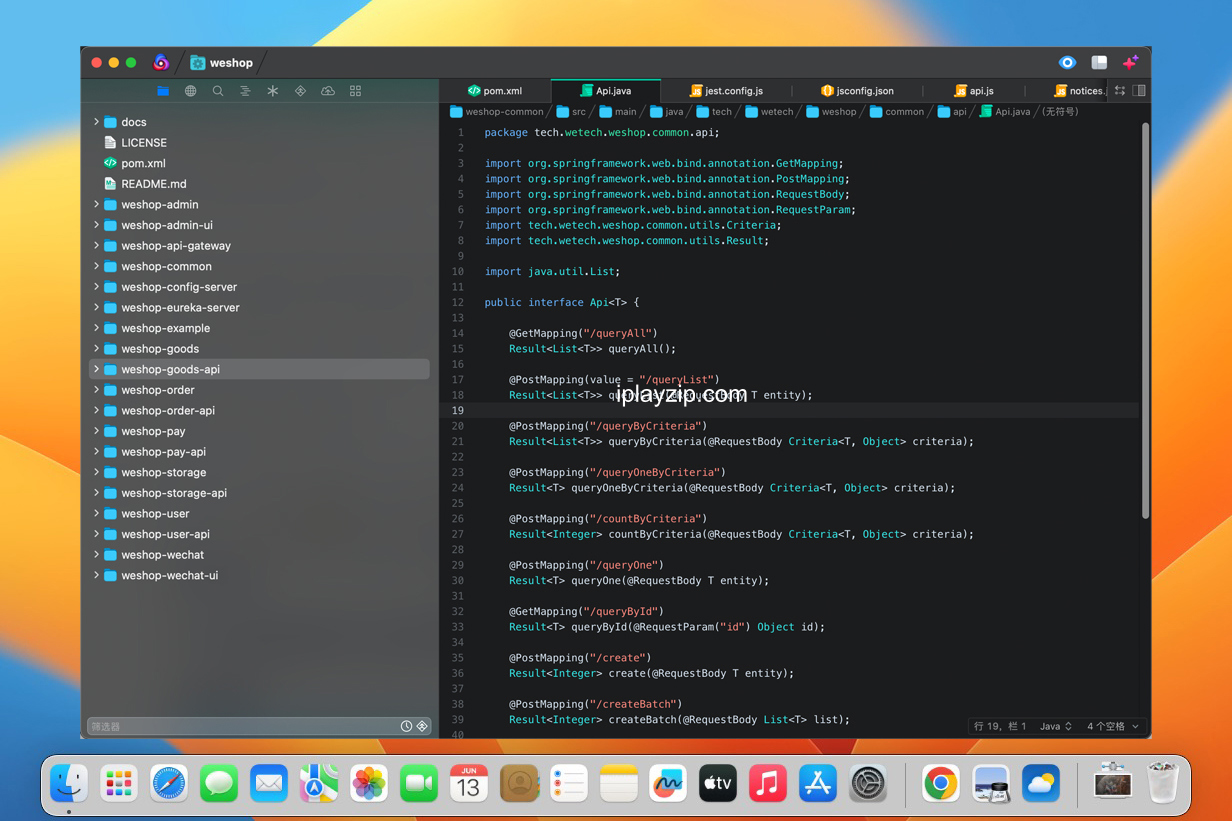Viewport: 1232px width, 821px height.
Task: Toggle the split editor pane icon
Action: (1139, 91)
